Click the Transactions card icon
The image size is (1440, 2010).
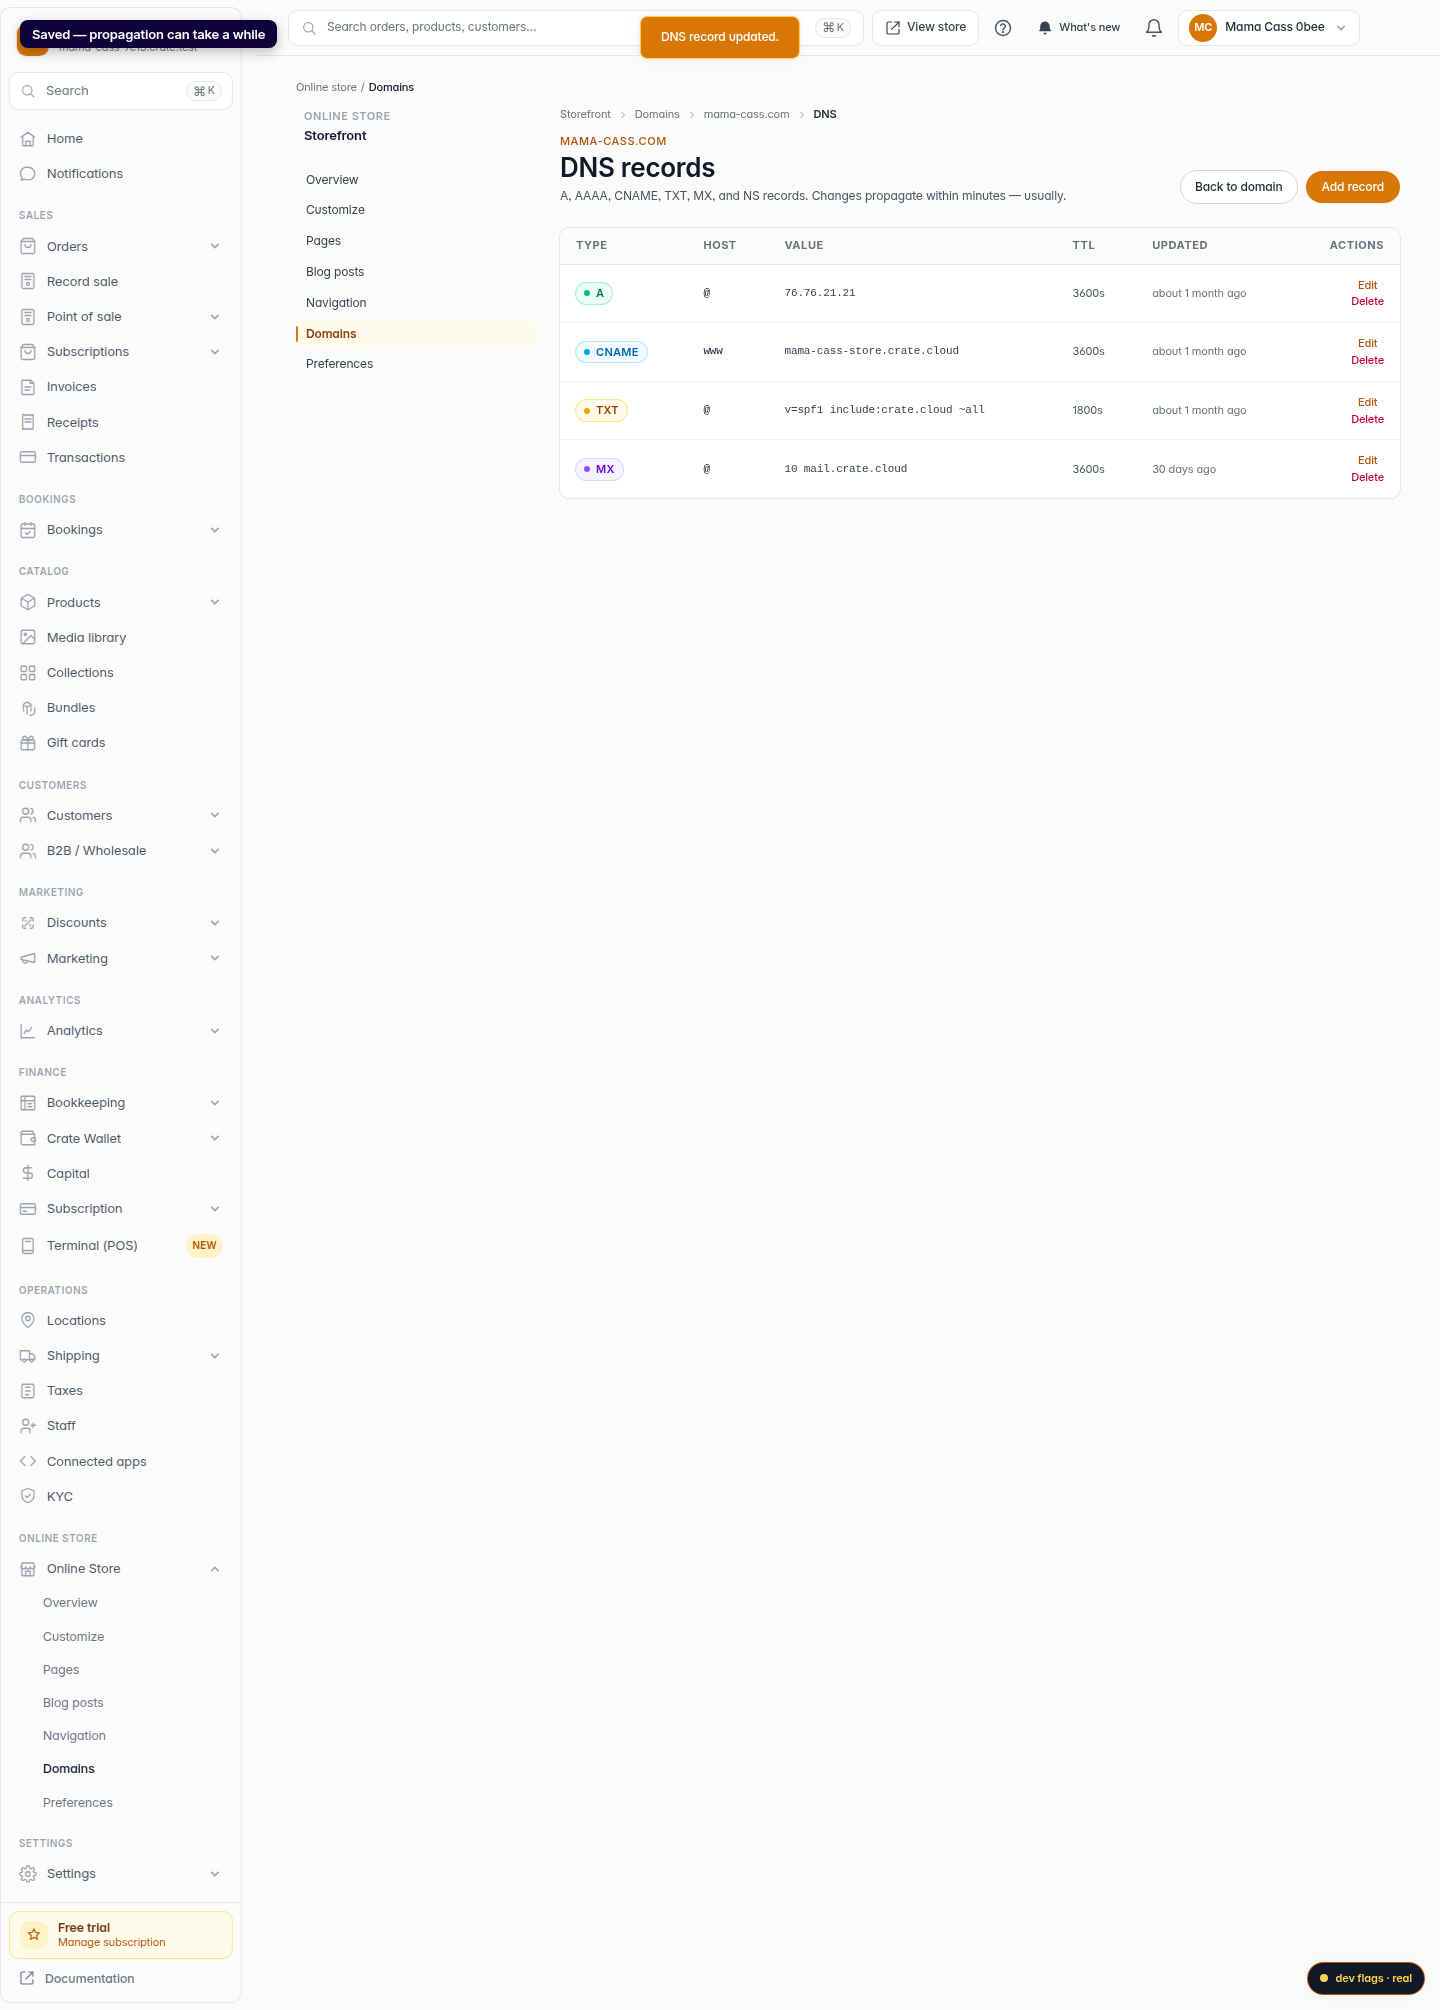pos(28,458)
